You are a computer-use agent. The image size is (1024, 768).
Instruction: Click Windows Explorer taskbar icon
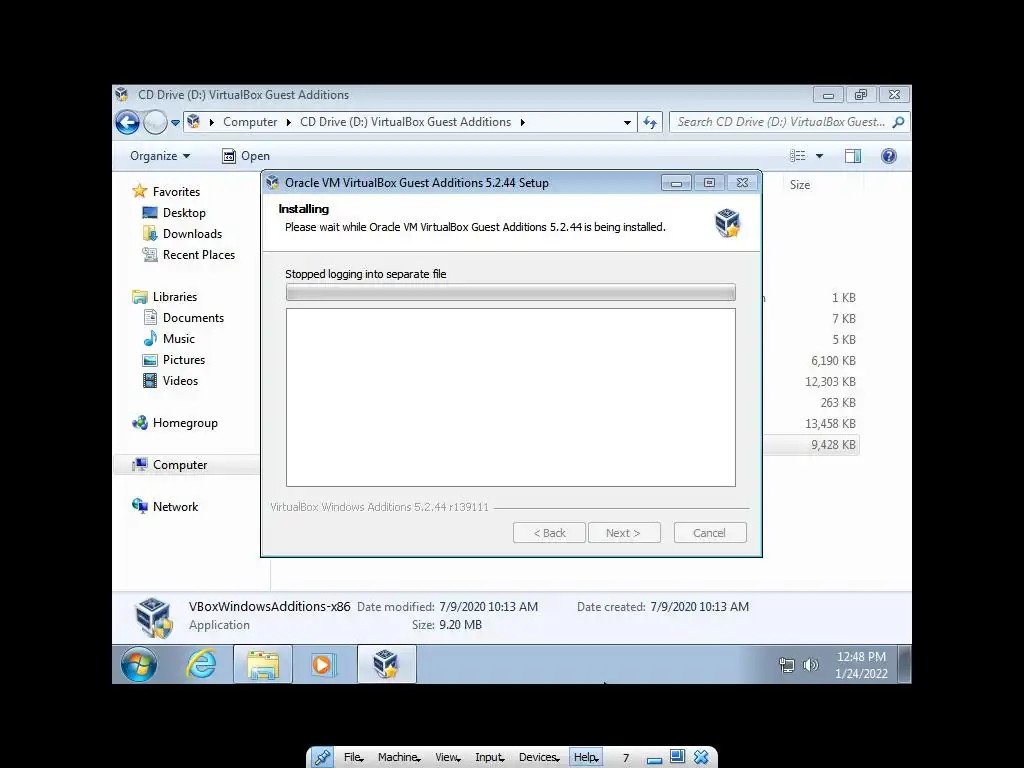263,665
